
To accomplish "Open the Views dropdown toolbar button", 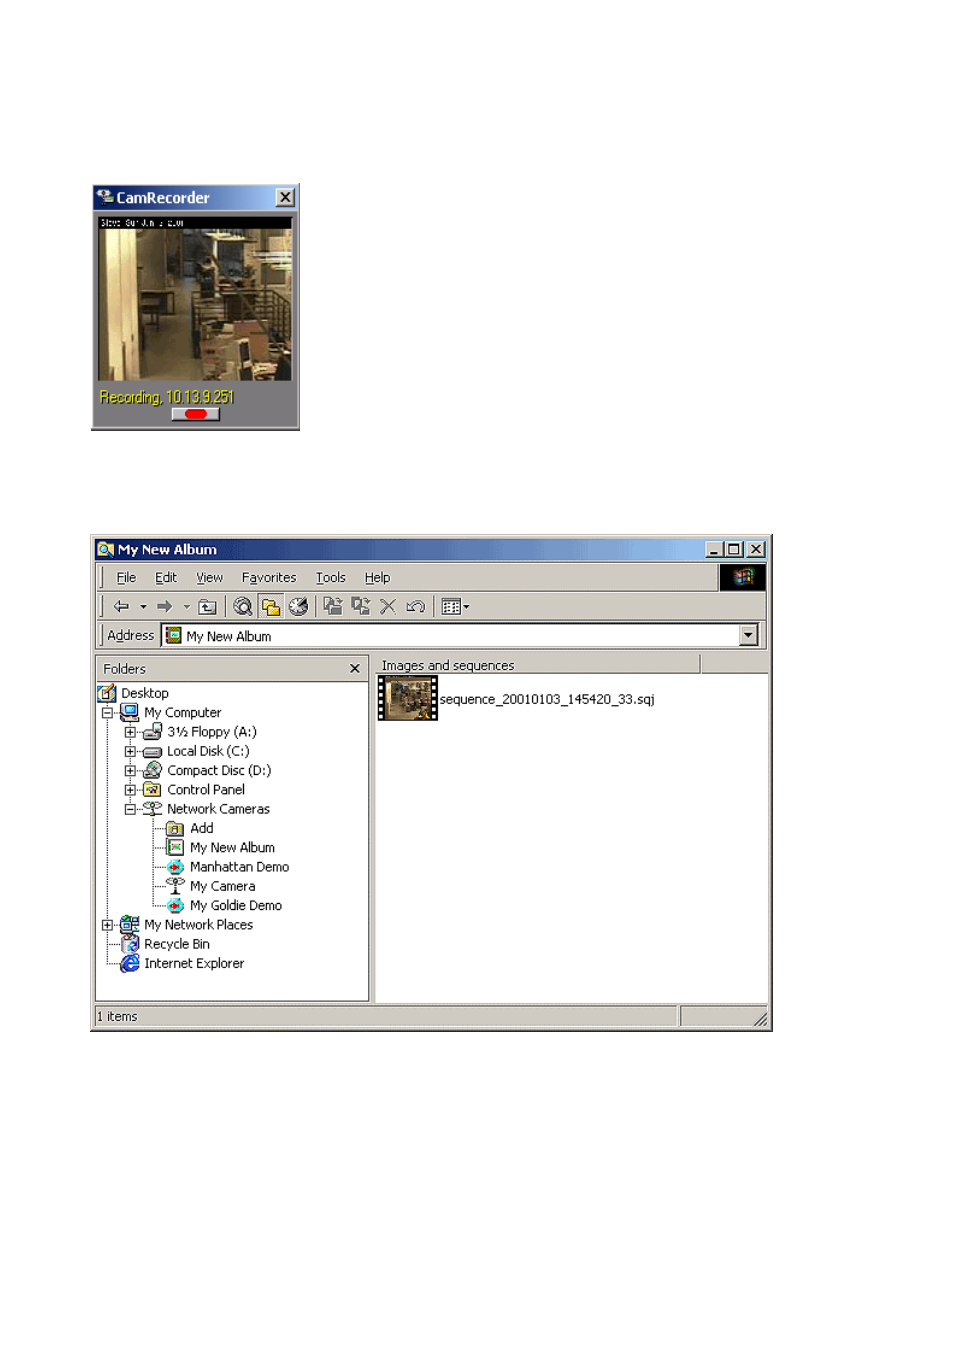I will coord(455,606).
